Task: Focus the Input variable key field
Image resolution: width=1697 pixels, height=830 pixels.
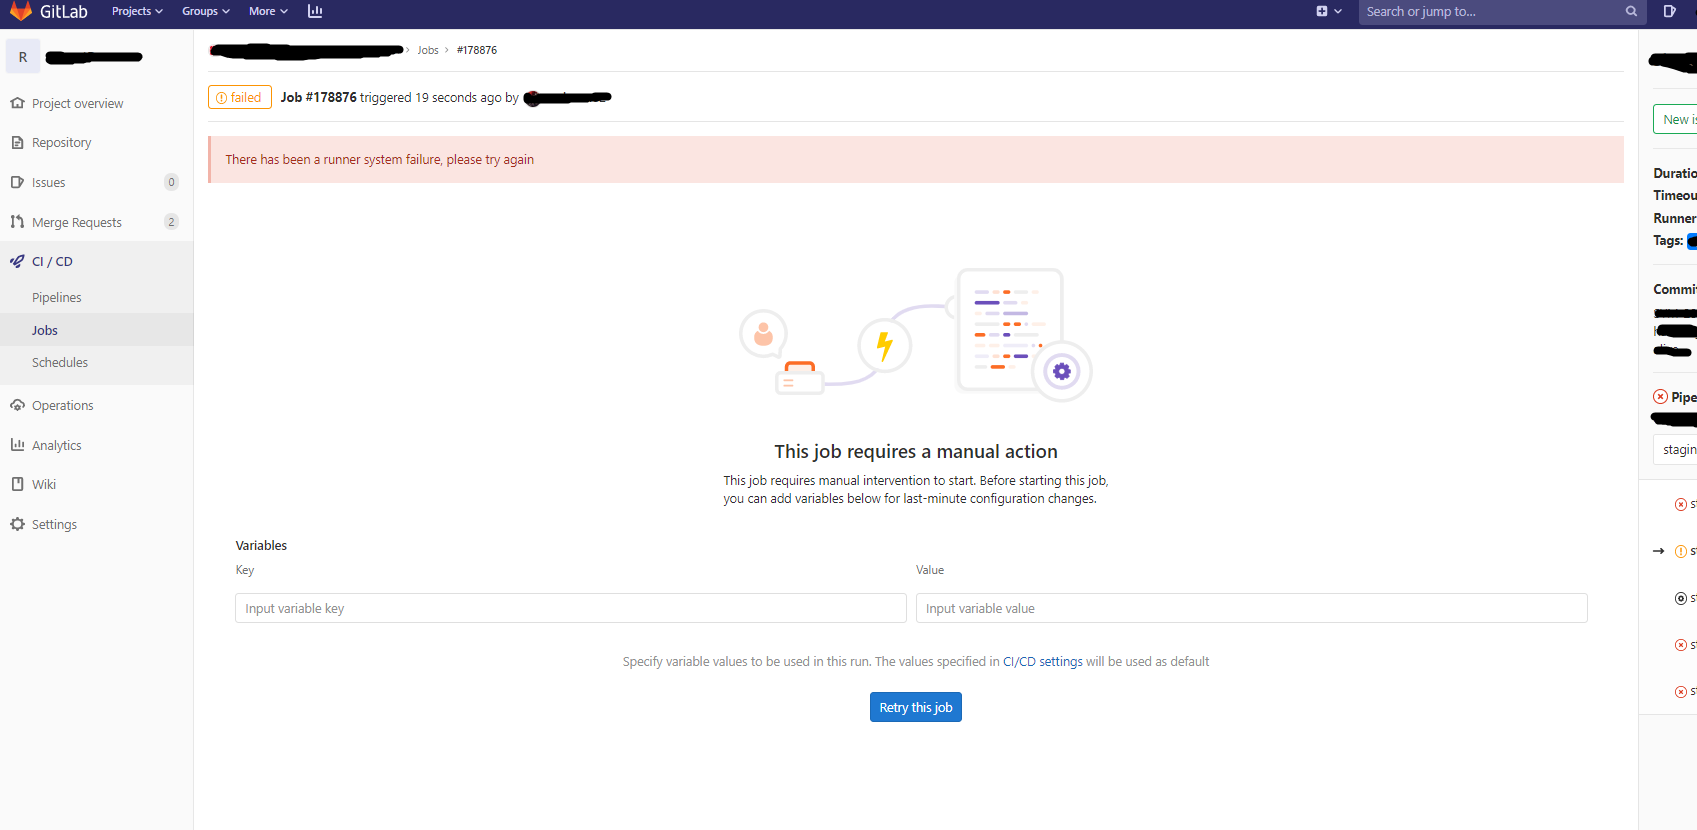Action: pos(570,608)
